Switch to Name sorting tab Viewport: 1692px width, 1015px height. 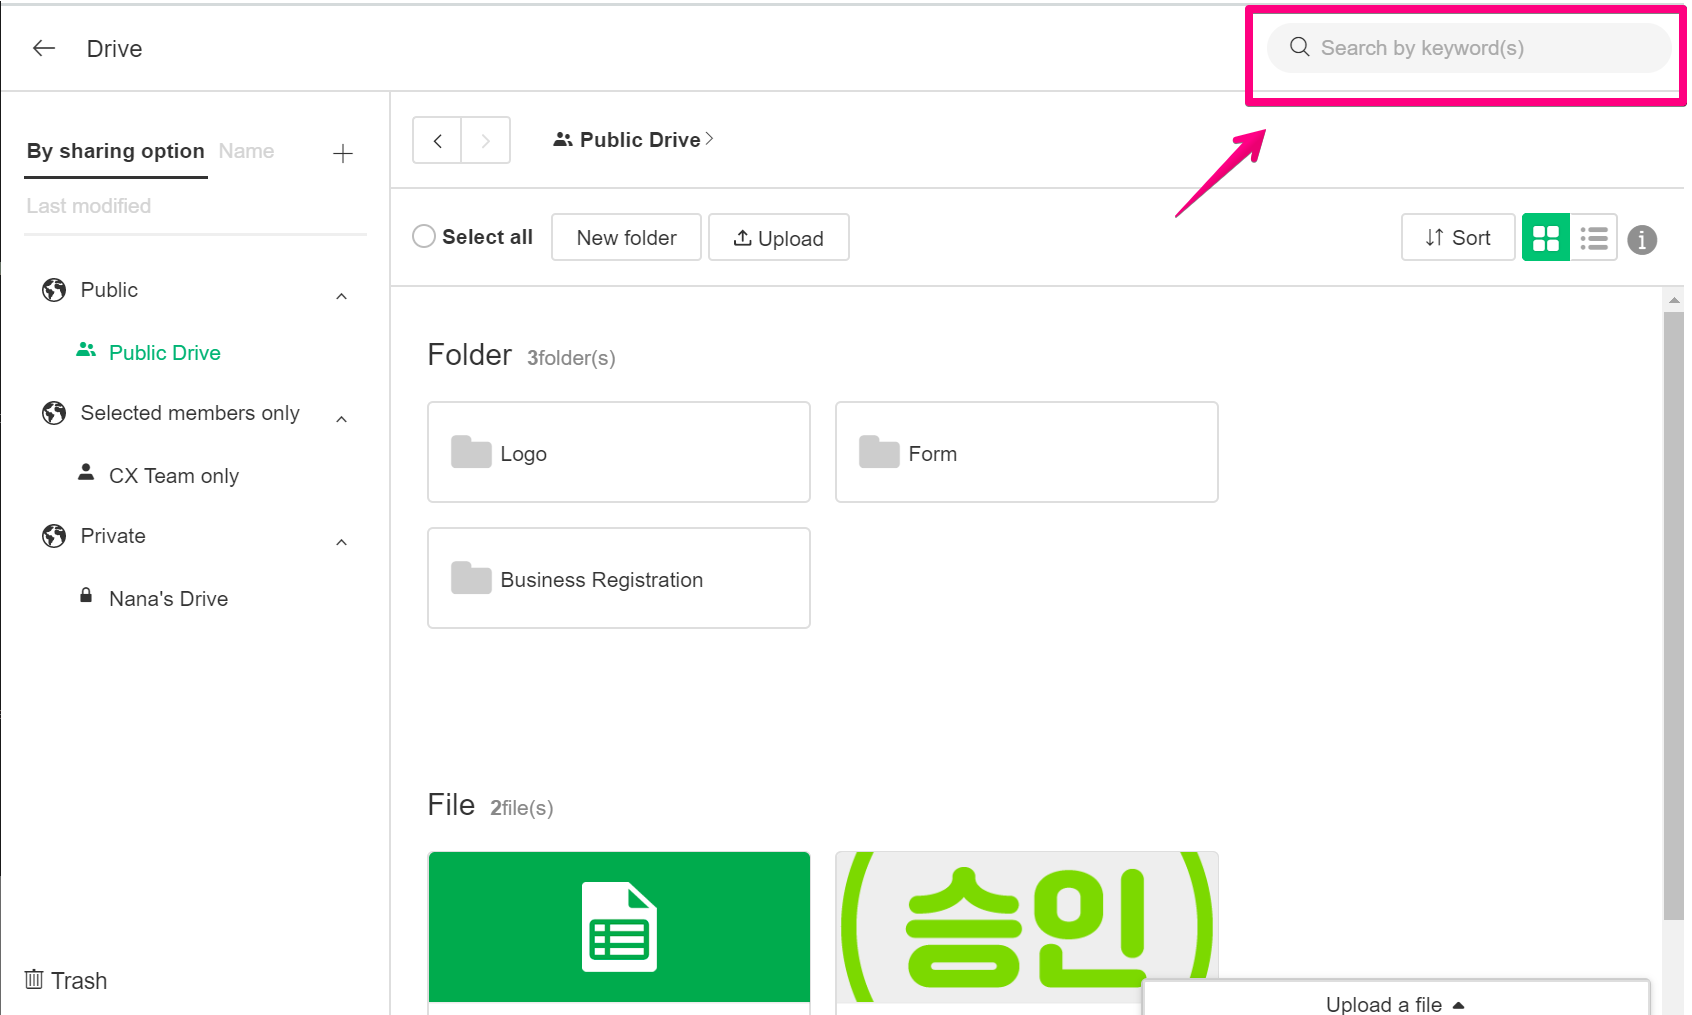click(246, 151)
